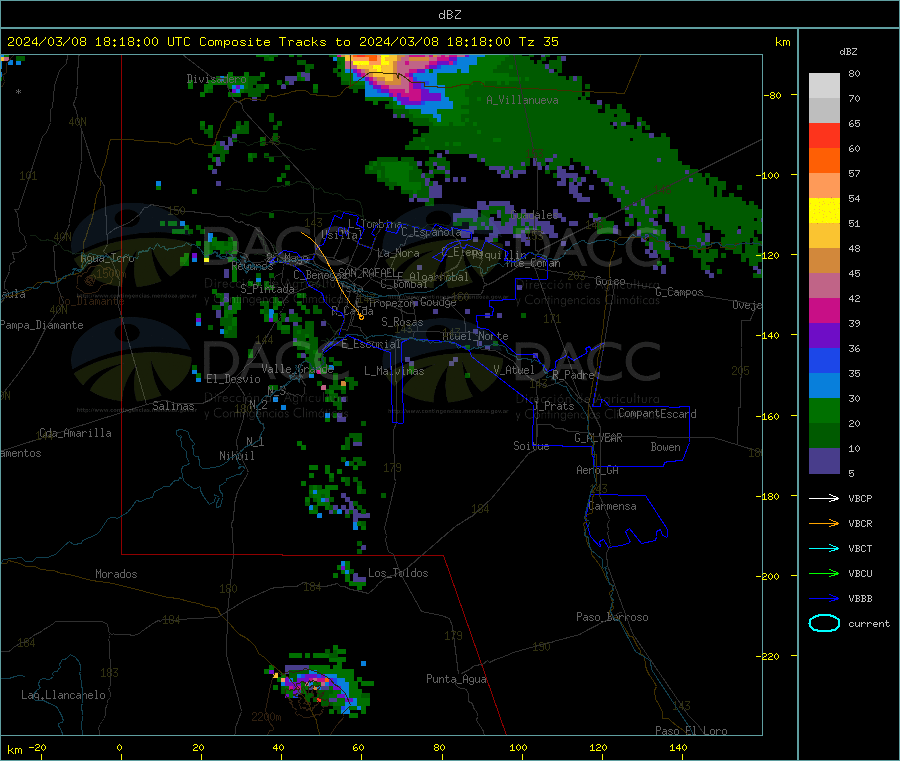Select the 45 dBZ tan color swatch

click(824, 261)
